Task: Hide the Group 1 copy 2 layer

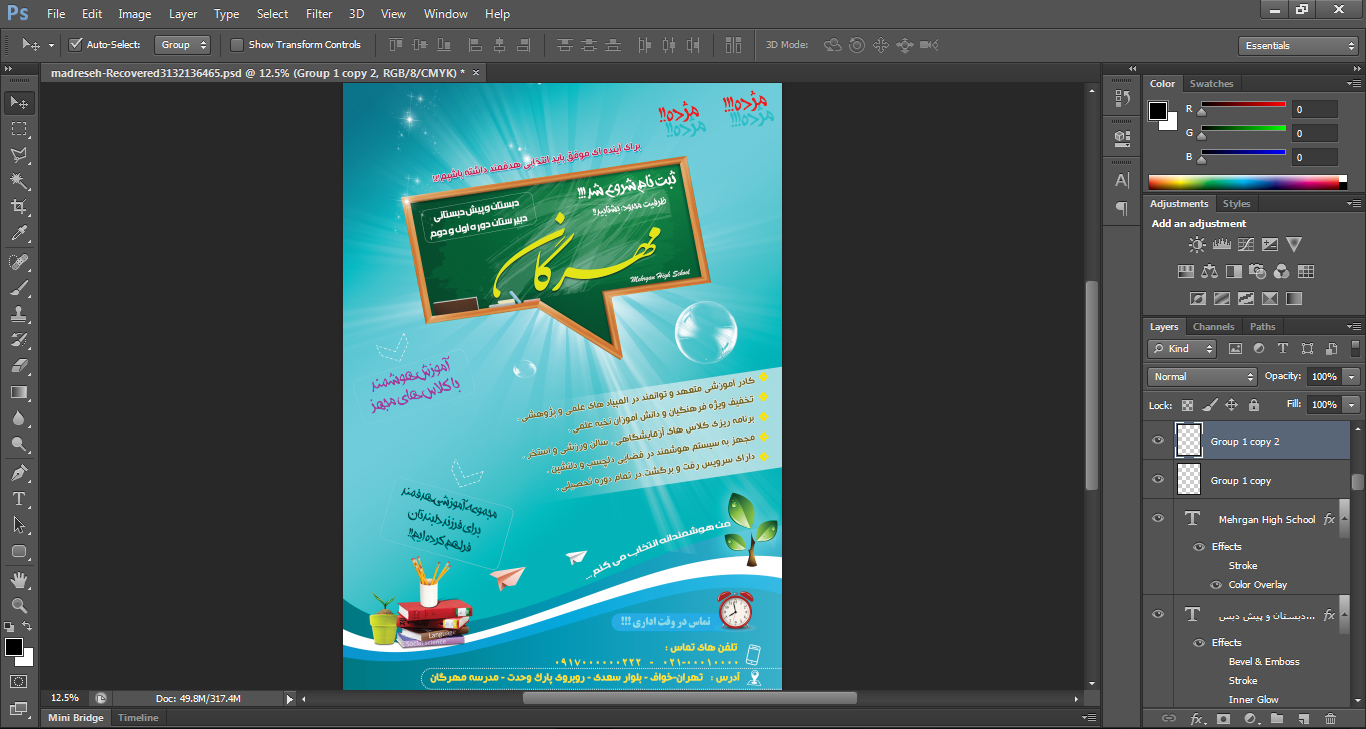Action: pos(1158,440)
